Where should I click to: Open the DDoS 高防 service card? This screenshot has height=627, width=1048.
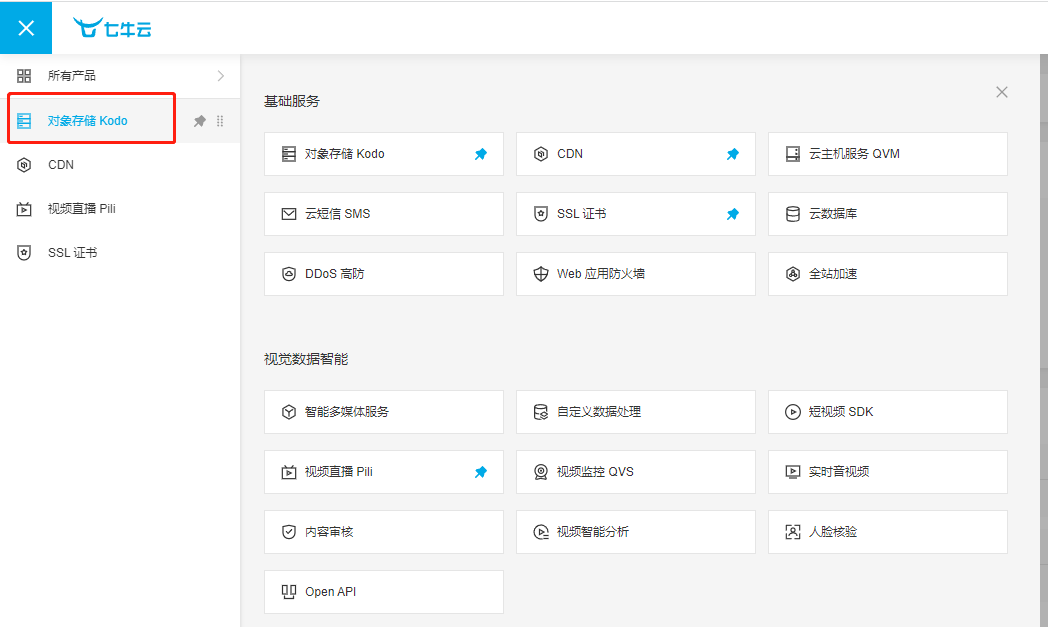383,274
